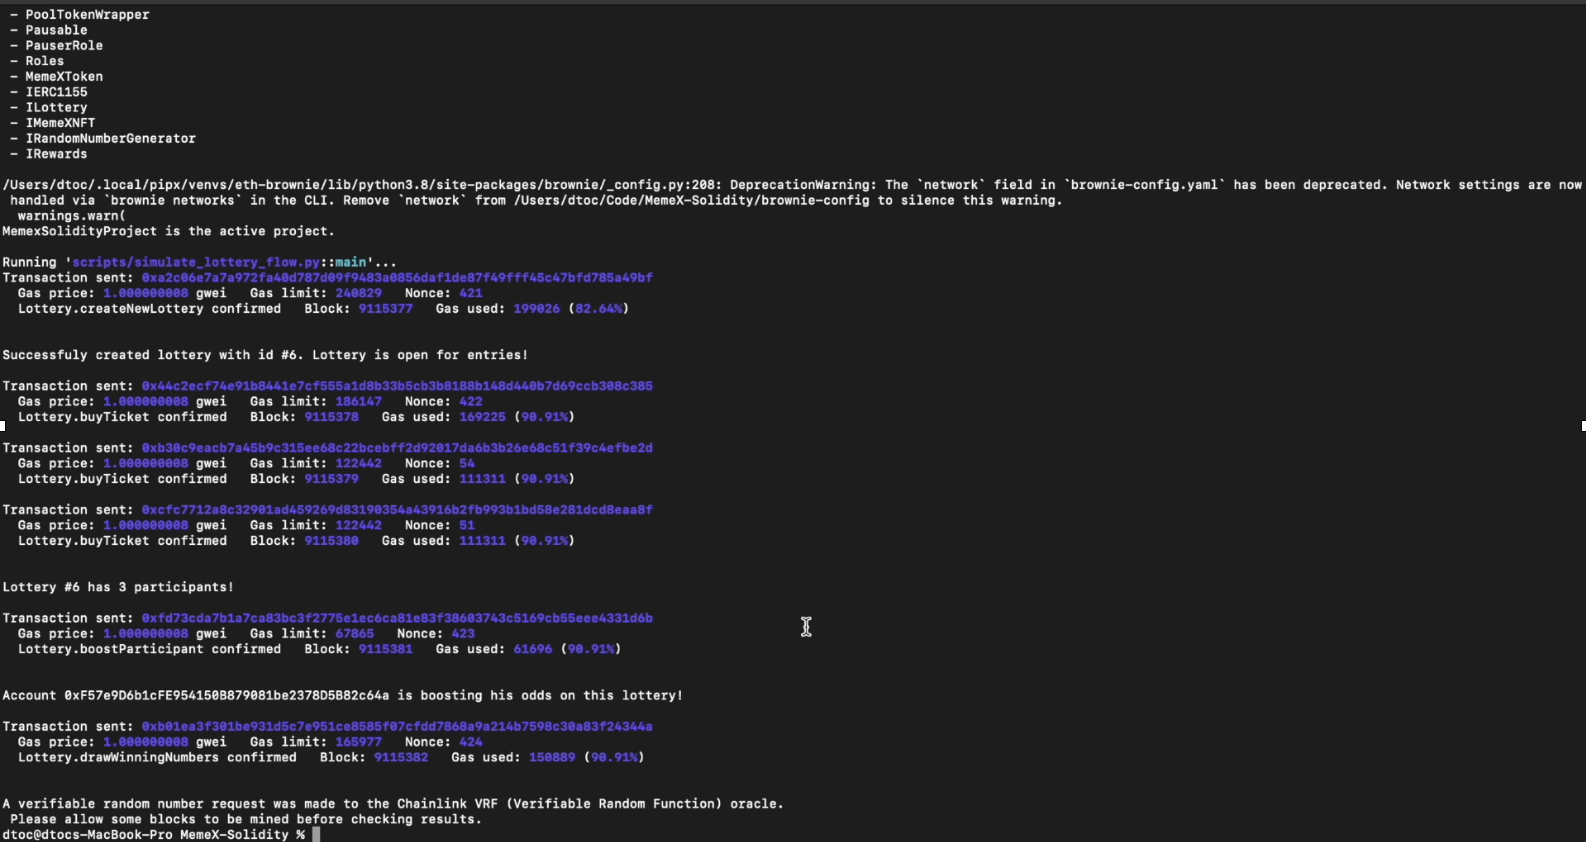The image size is (1586, 842).
Task: Click 'Lottery #6 has 3 participants!' message
Action: pyautogui.click(x=118, y=587)
